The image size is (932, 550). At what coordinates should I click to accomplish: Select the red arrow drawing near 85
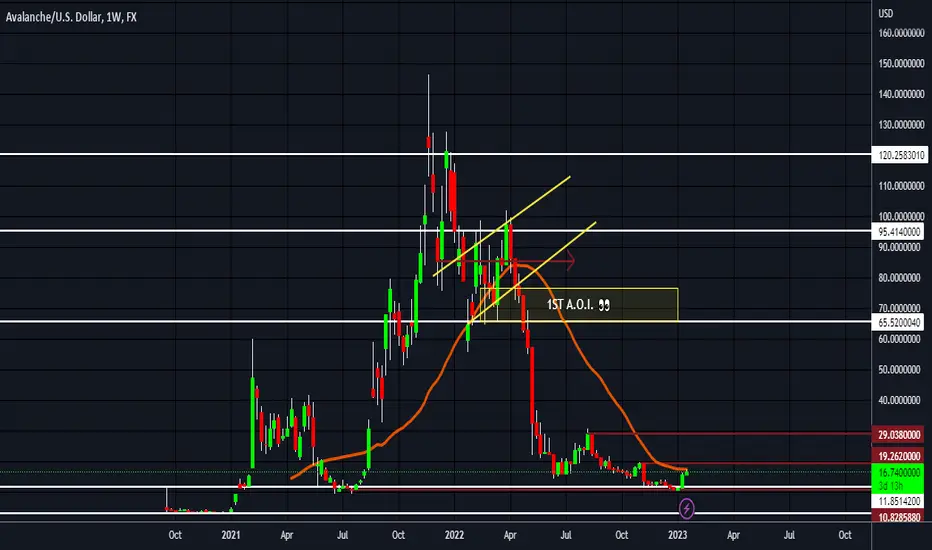tap(506, 260)
